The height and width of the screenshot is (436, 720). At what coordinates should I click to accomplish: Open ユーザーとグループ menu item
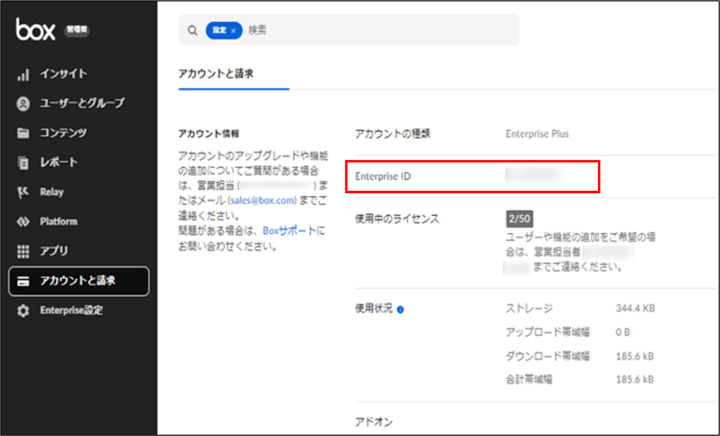pyautogui.click(x=82, y=103)
